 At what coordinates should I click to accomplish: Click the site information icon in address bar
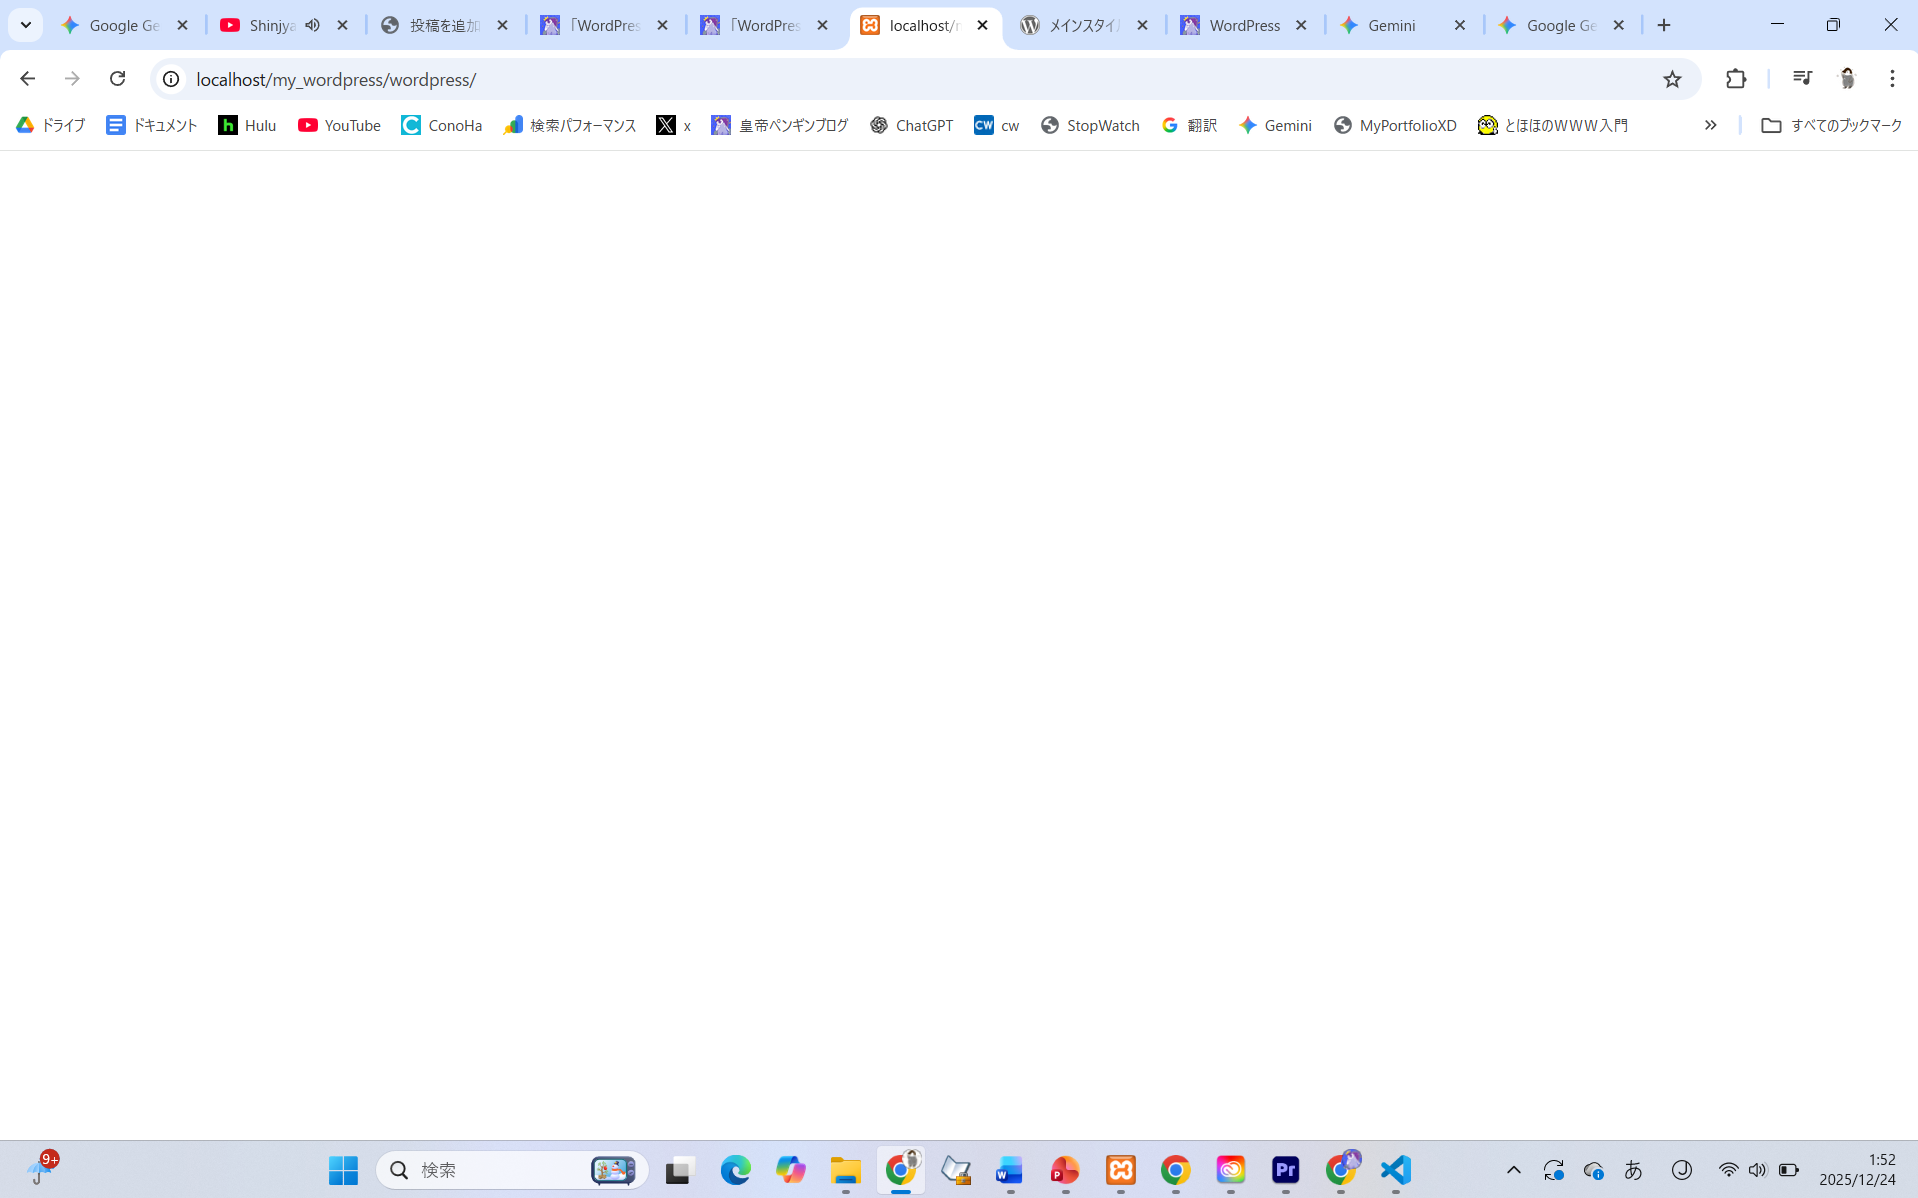(171, 79)
